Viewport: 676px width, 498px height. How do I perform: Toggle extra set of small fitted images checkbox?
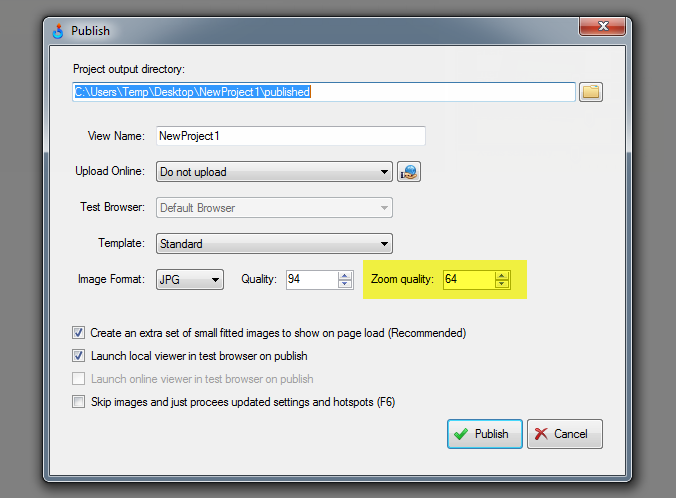[79, 333]
